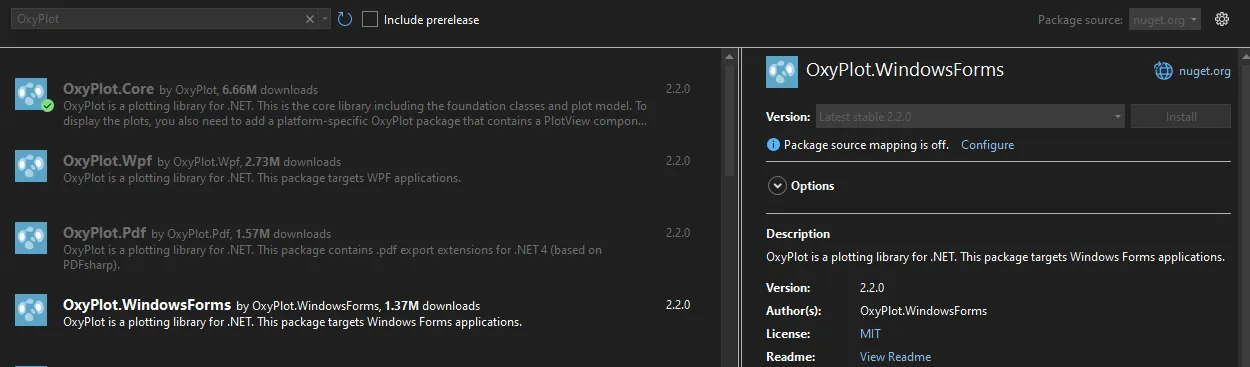Click the info icon near Package source mapping
1250x367 pixels.
pyautogui.click(x=773, y=145)
